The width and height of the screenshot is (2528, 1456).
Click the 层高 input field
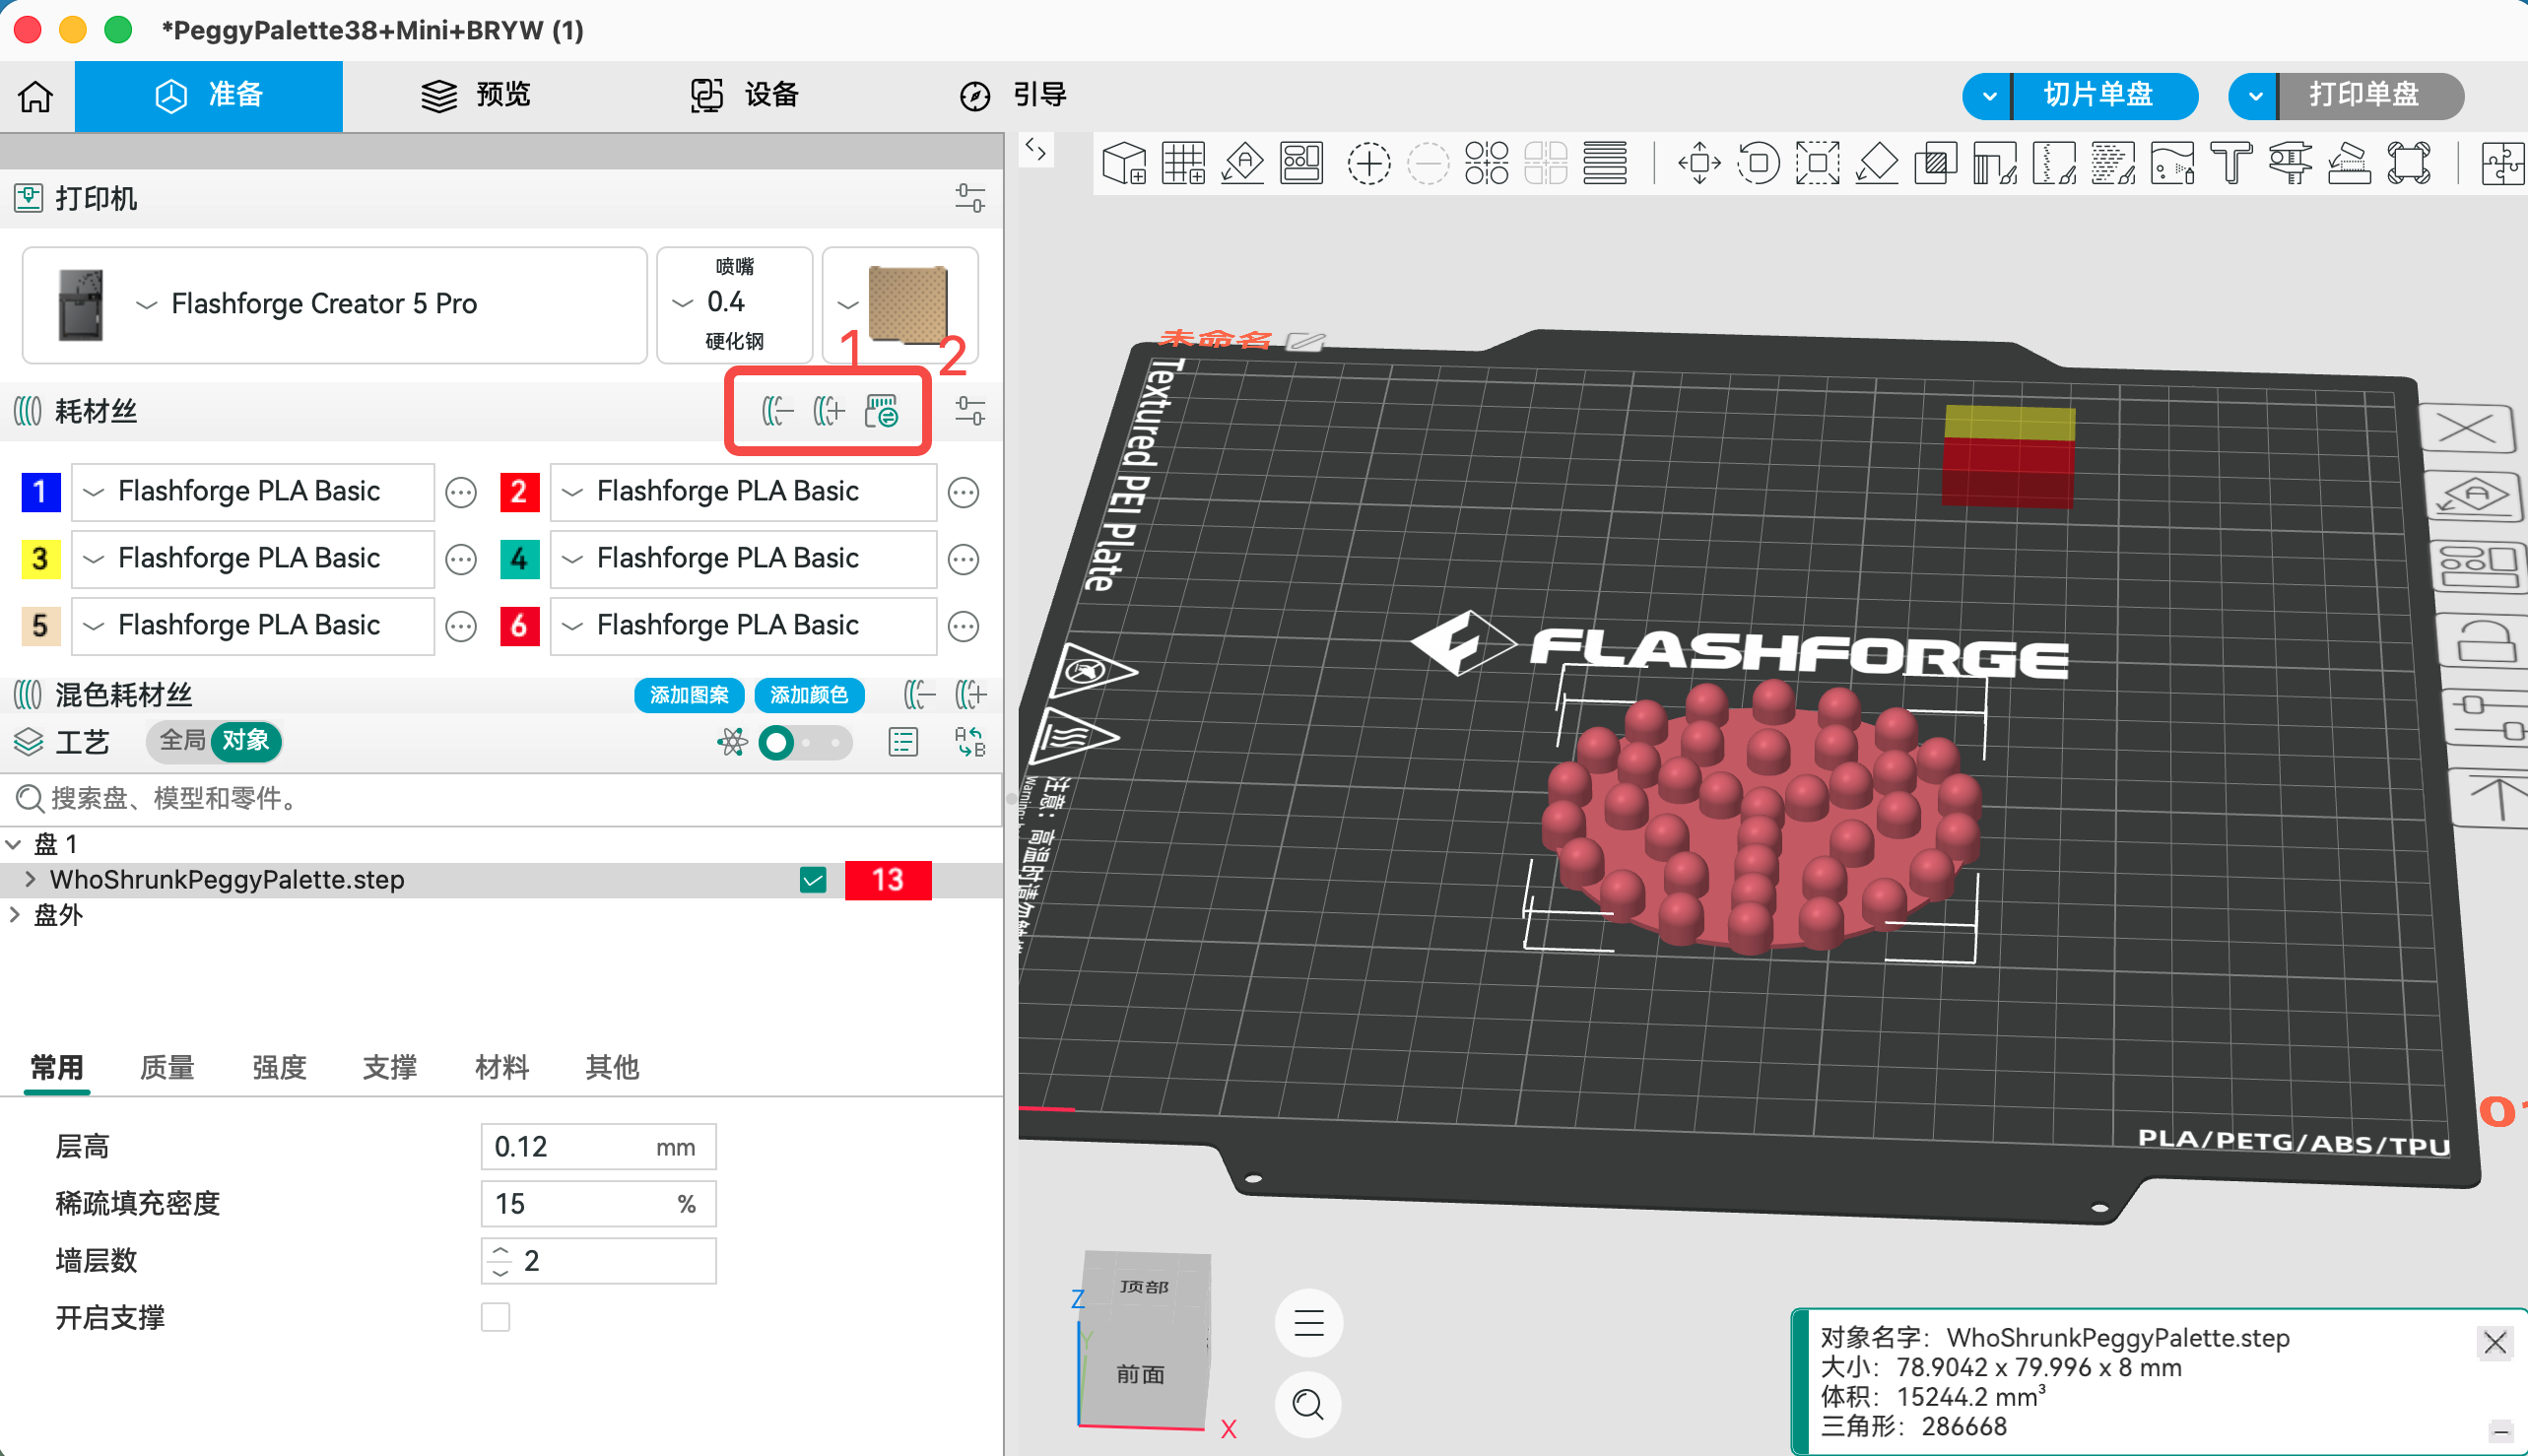598,1146
